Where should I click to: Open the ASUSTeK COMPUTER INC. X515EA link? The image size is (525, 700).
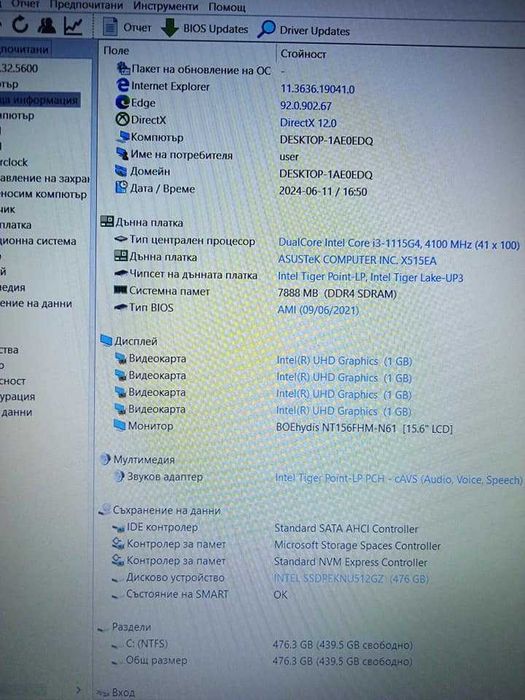(357, 260)
